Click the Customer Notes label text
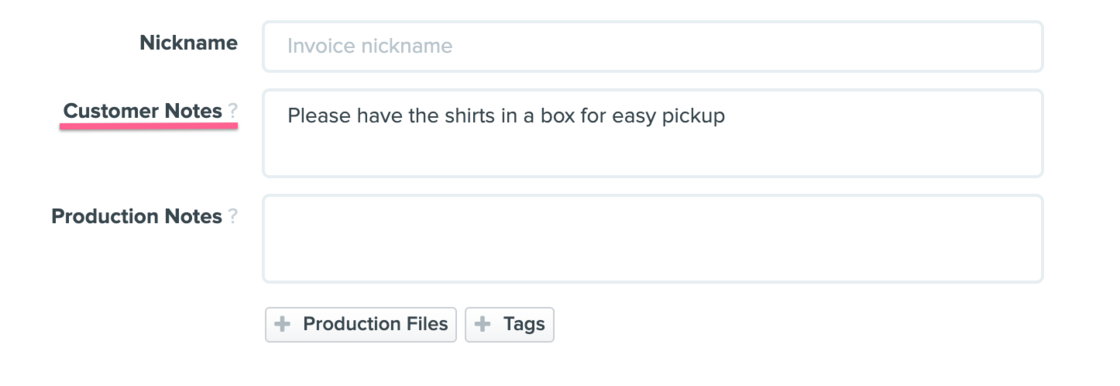This screenshot has width=1120, height=386. click(143, 112)
